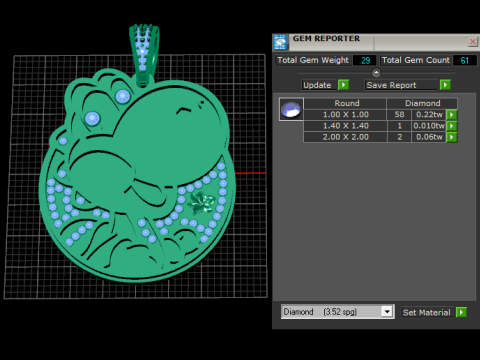Click the green arrow next to Update
This screenshot has width=480, height=360.
343,85
